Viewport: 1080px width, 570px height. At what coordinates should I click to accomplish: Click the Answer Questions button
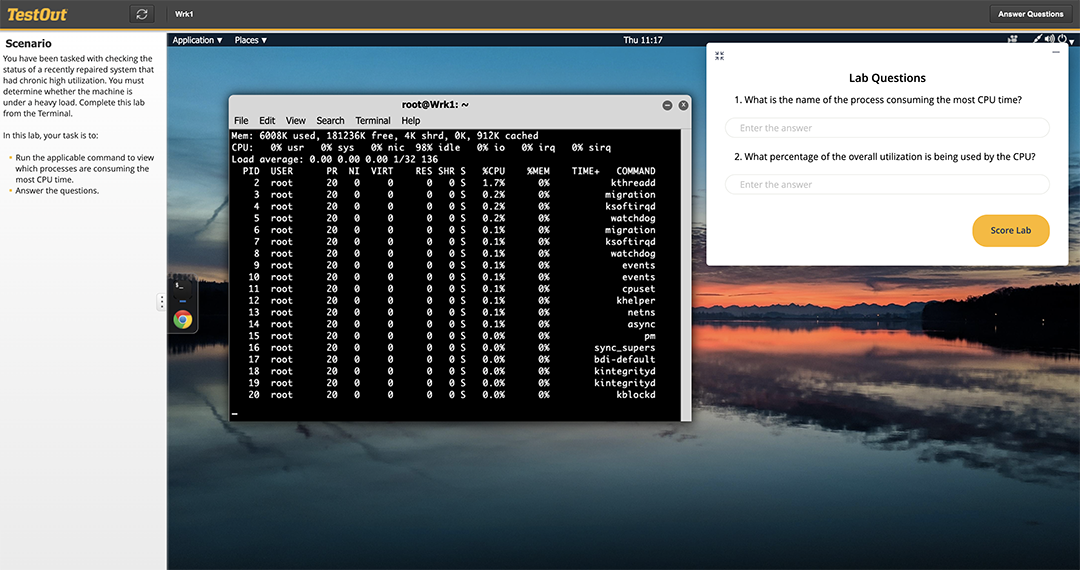tap(1030, 14)
